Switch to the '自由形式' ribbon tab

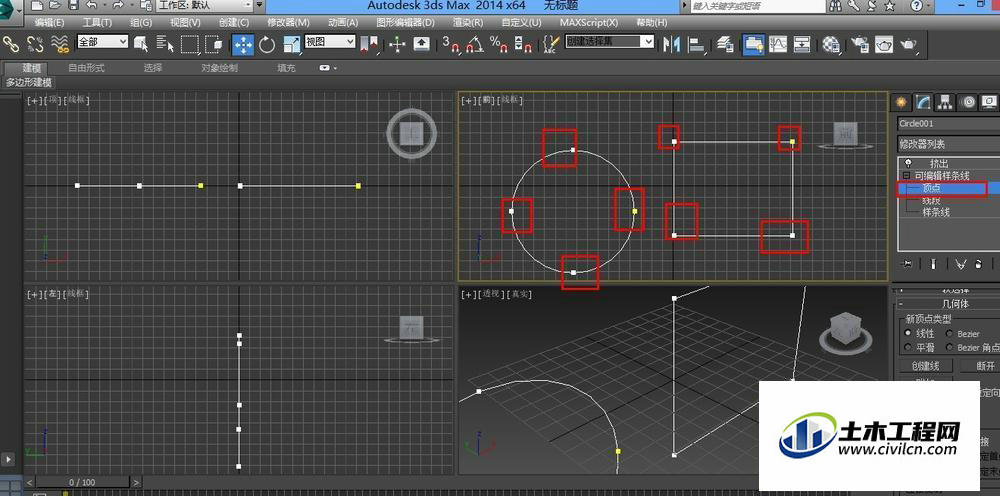(86, 68)
